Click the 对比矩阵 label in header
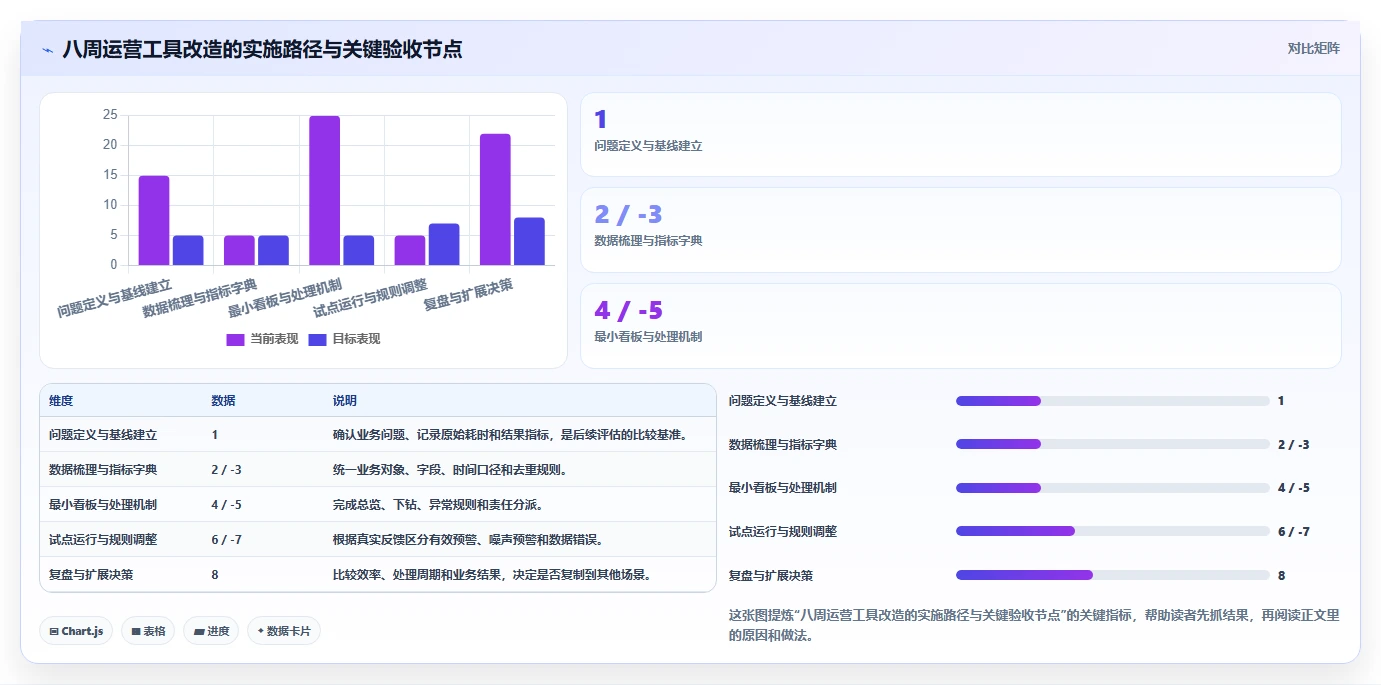Image resolution: width=1381 pixels, height=685 pixels. [x=1313, y=48]
